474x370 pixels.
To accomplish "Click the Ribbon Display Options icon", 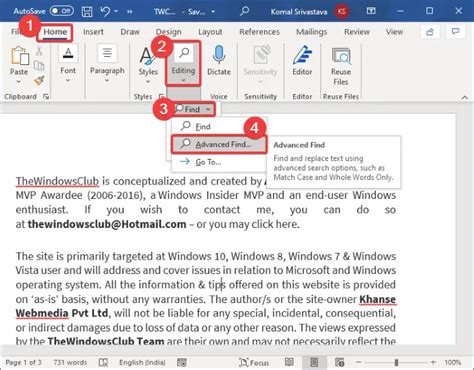I will point(371,11).
